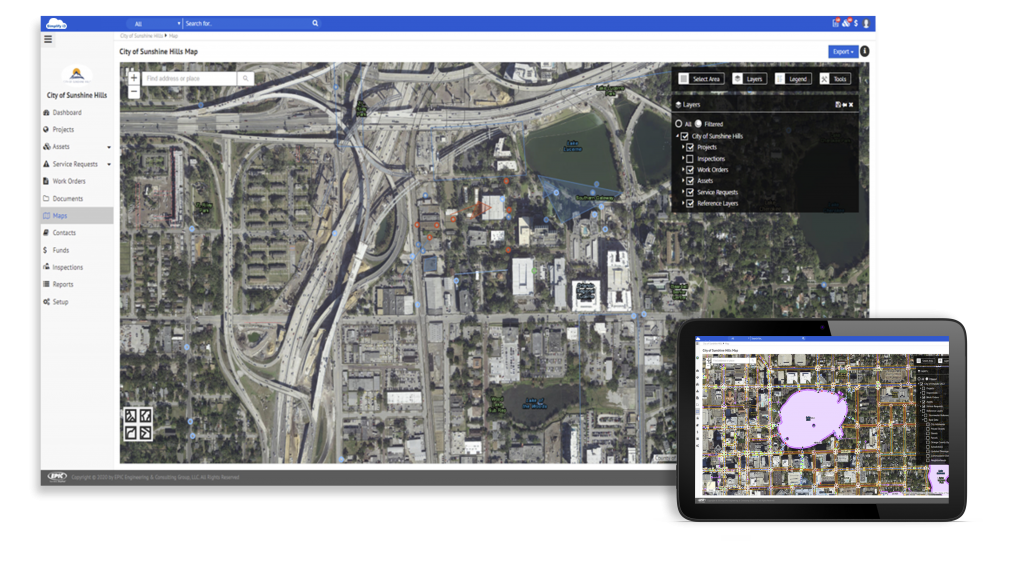This screenshot has height=583, width=1024.
Task: Select the All radio button in Layers
Action: pyautogui.click(x=678, y=124)
